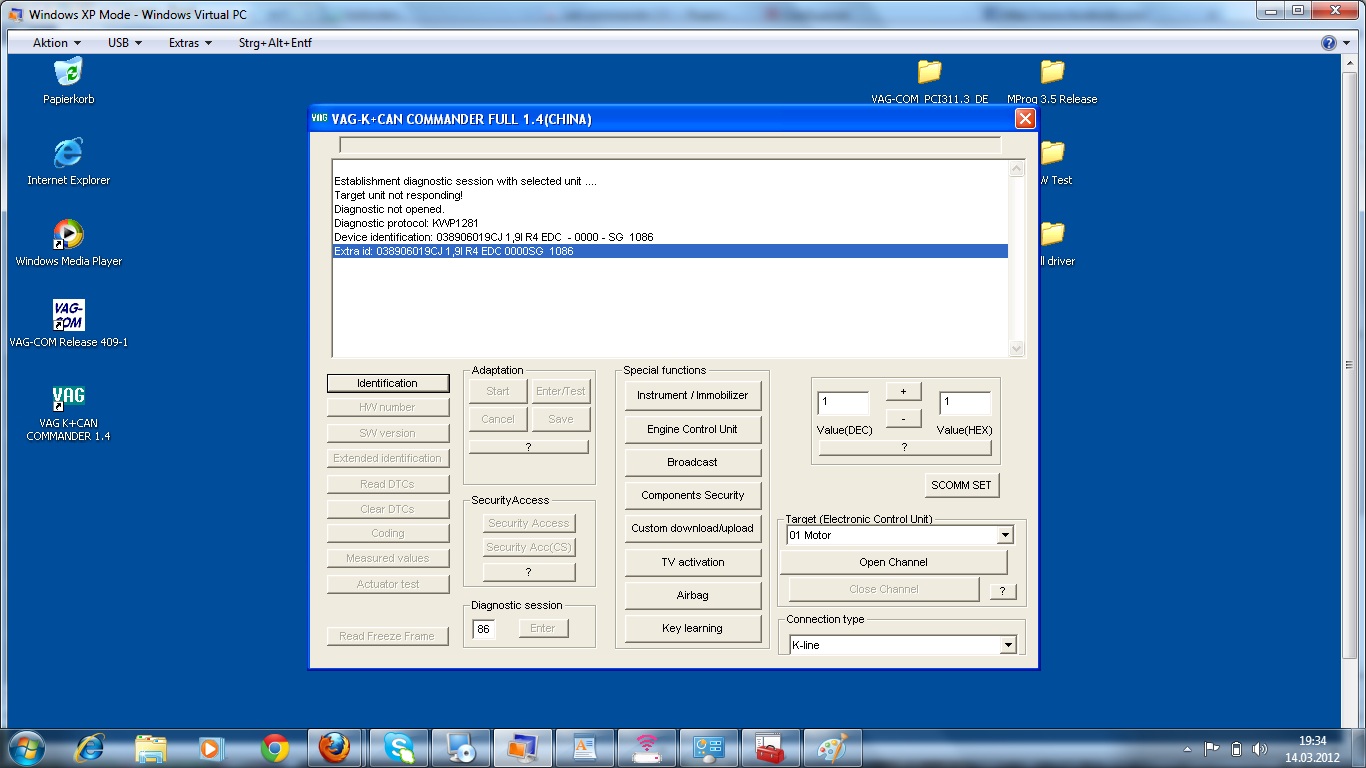
Task: Open Google Chrome from the taskbar
Action: [x=274, y=748]
